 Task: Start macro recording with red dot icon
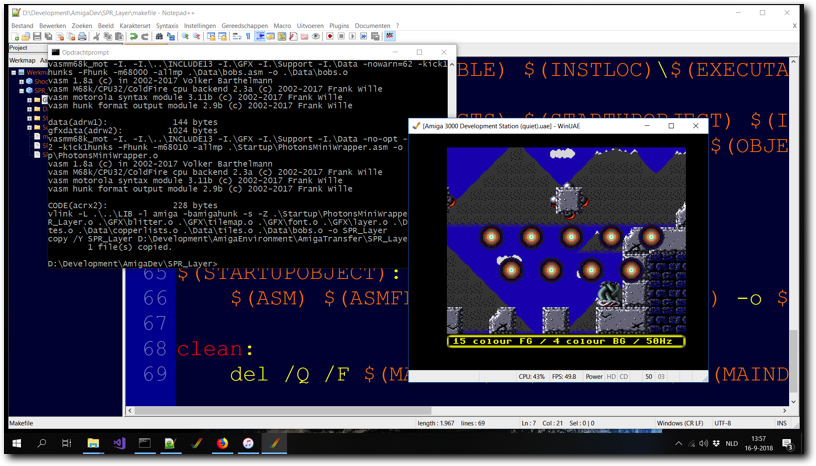330,36
